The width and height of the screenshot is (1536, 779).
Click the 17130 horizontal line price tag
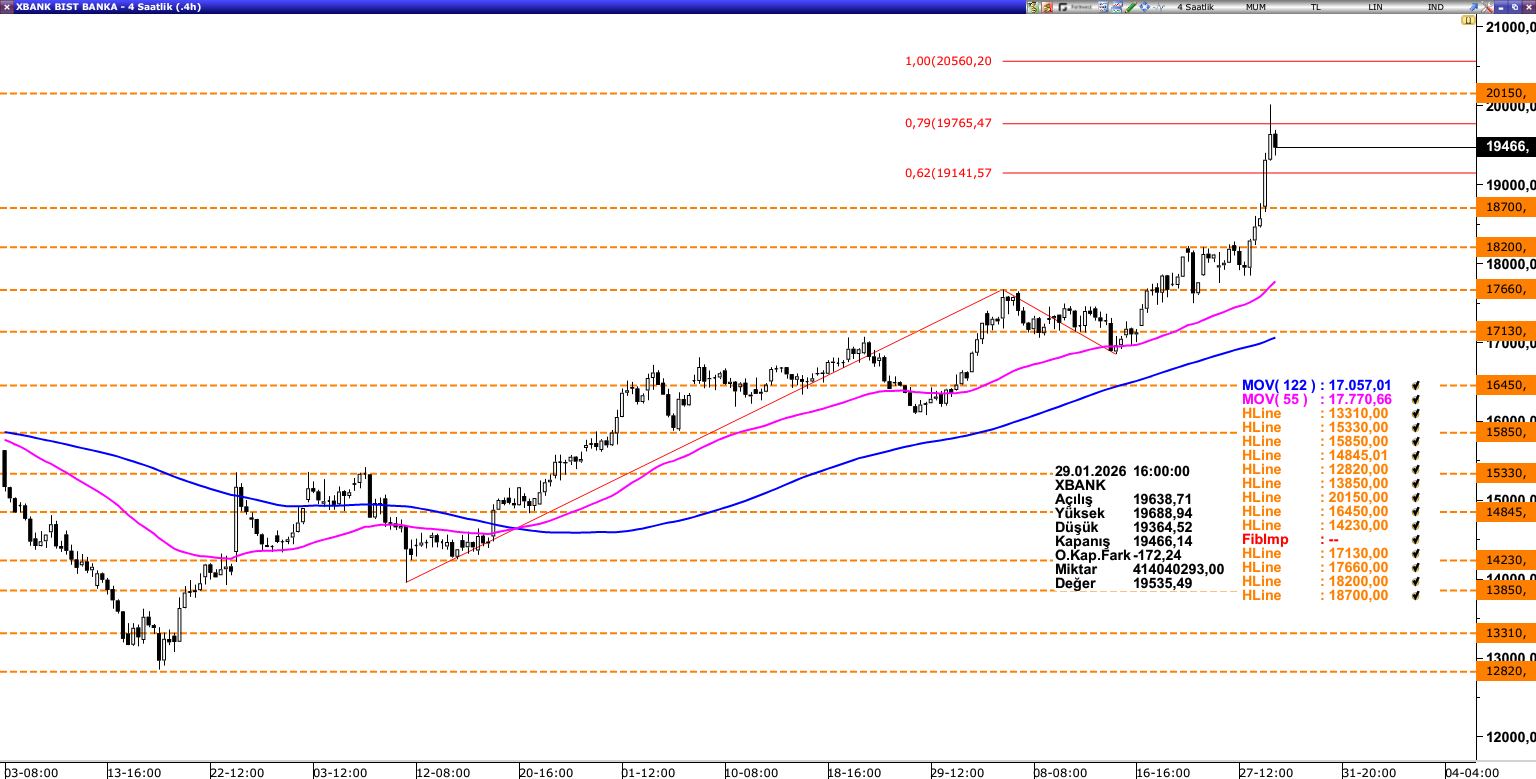(x=1506, y=331)
